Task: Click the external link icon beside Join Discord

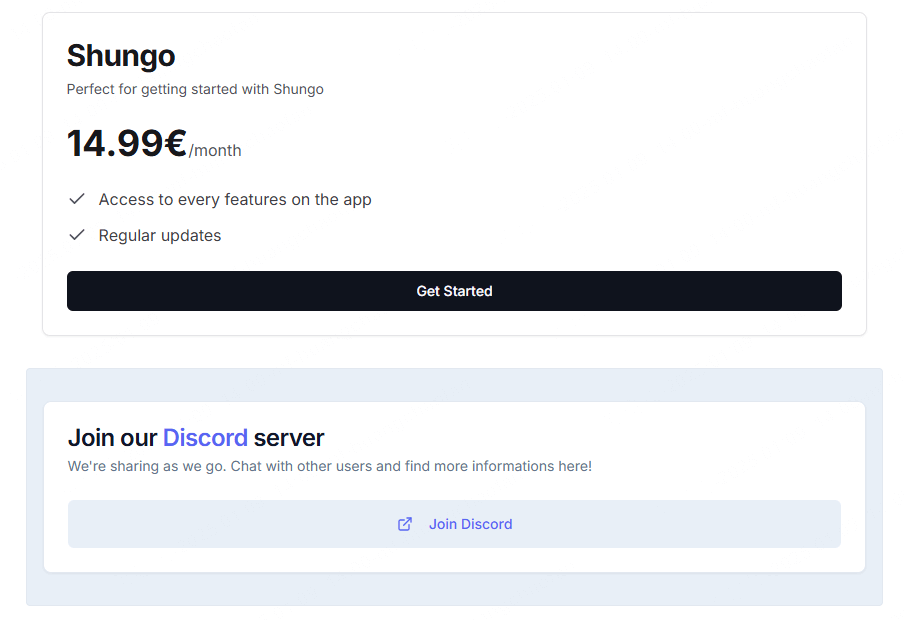Action: pyautogui.click(x=405, y=524)
